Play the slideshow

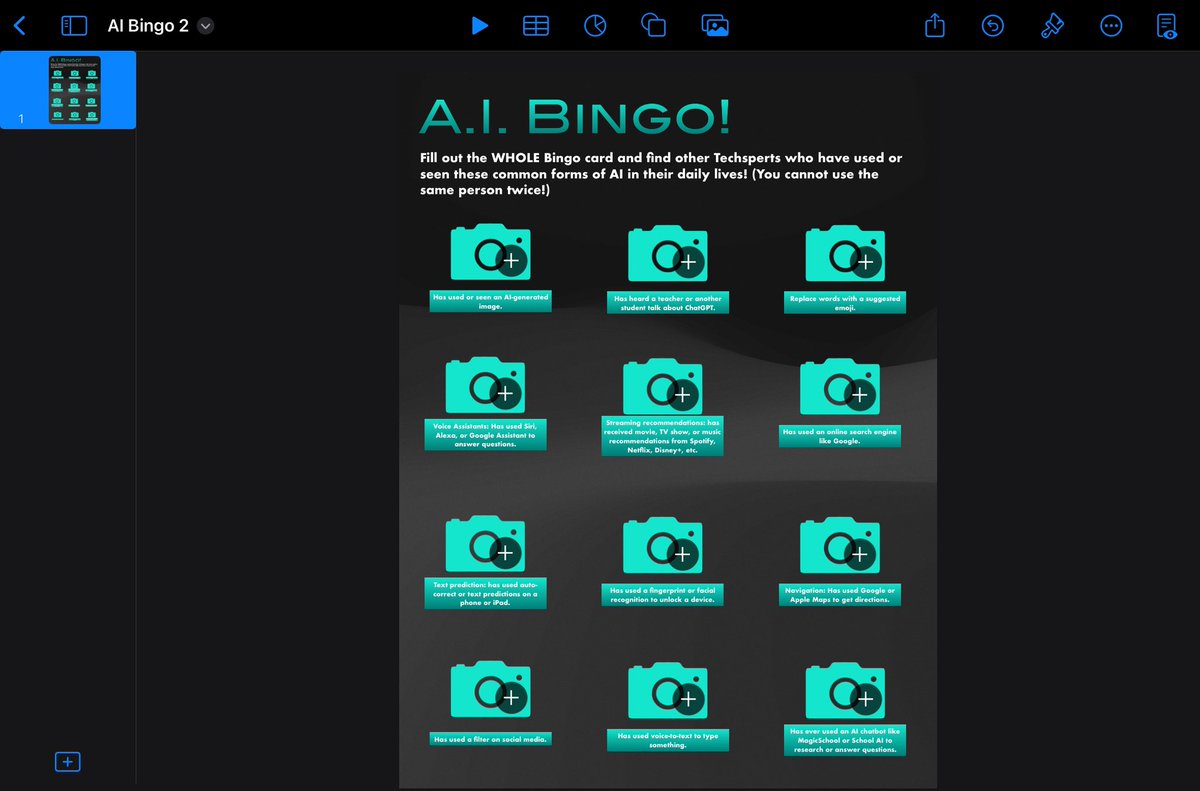click(480, 26)
